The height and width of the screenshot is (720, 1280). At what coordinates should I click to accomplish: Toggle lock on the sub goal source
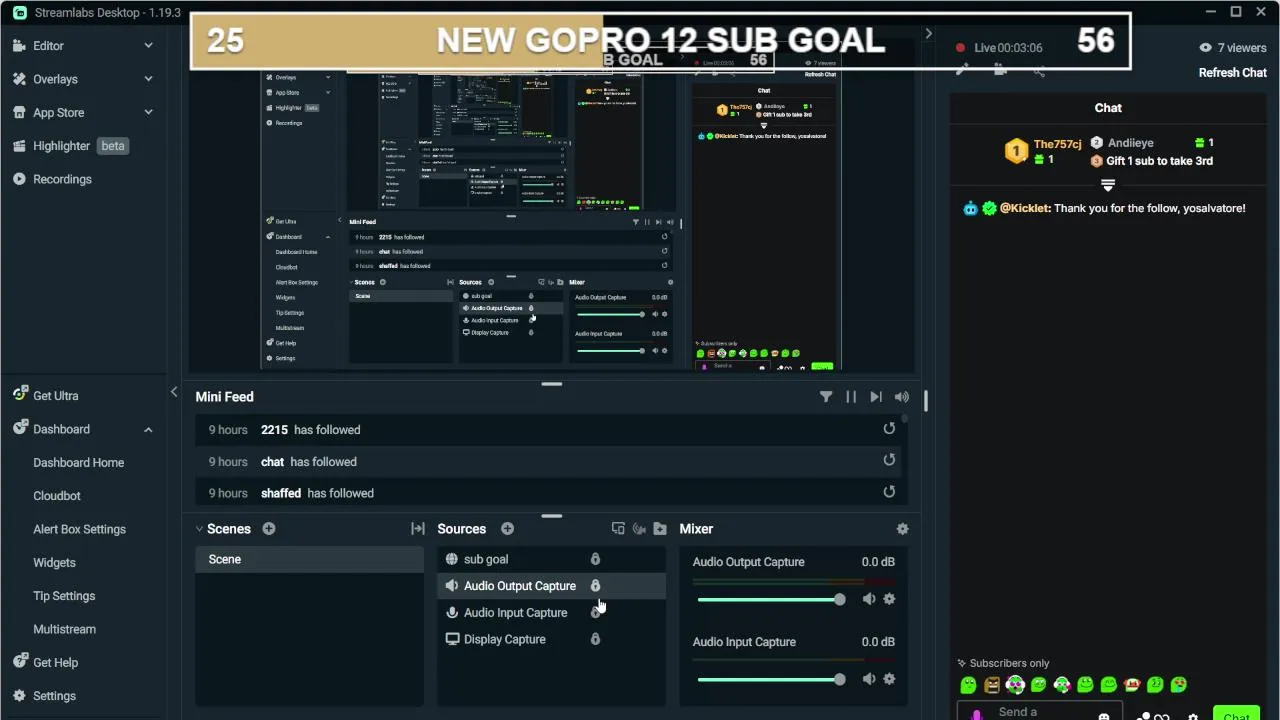[x=595, y=559]
